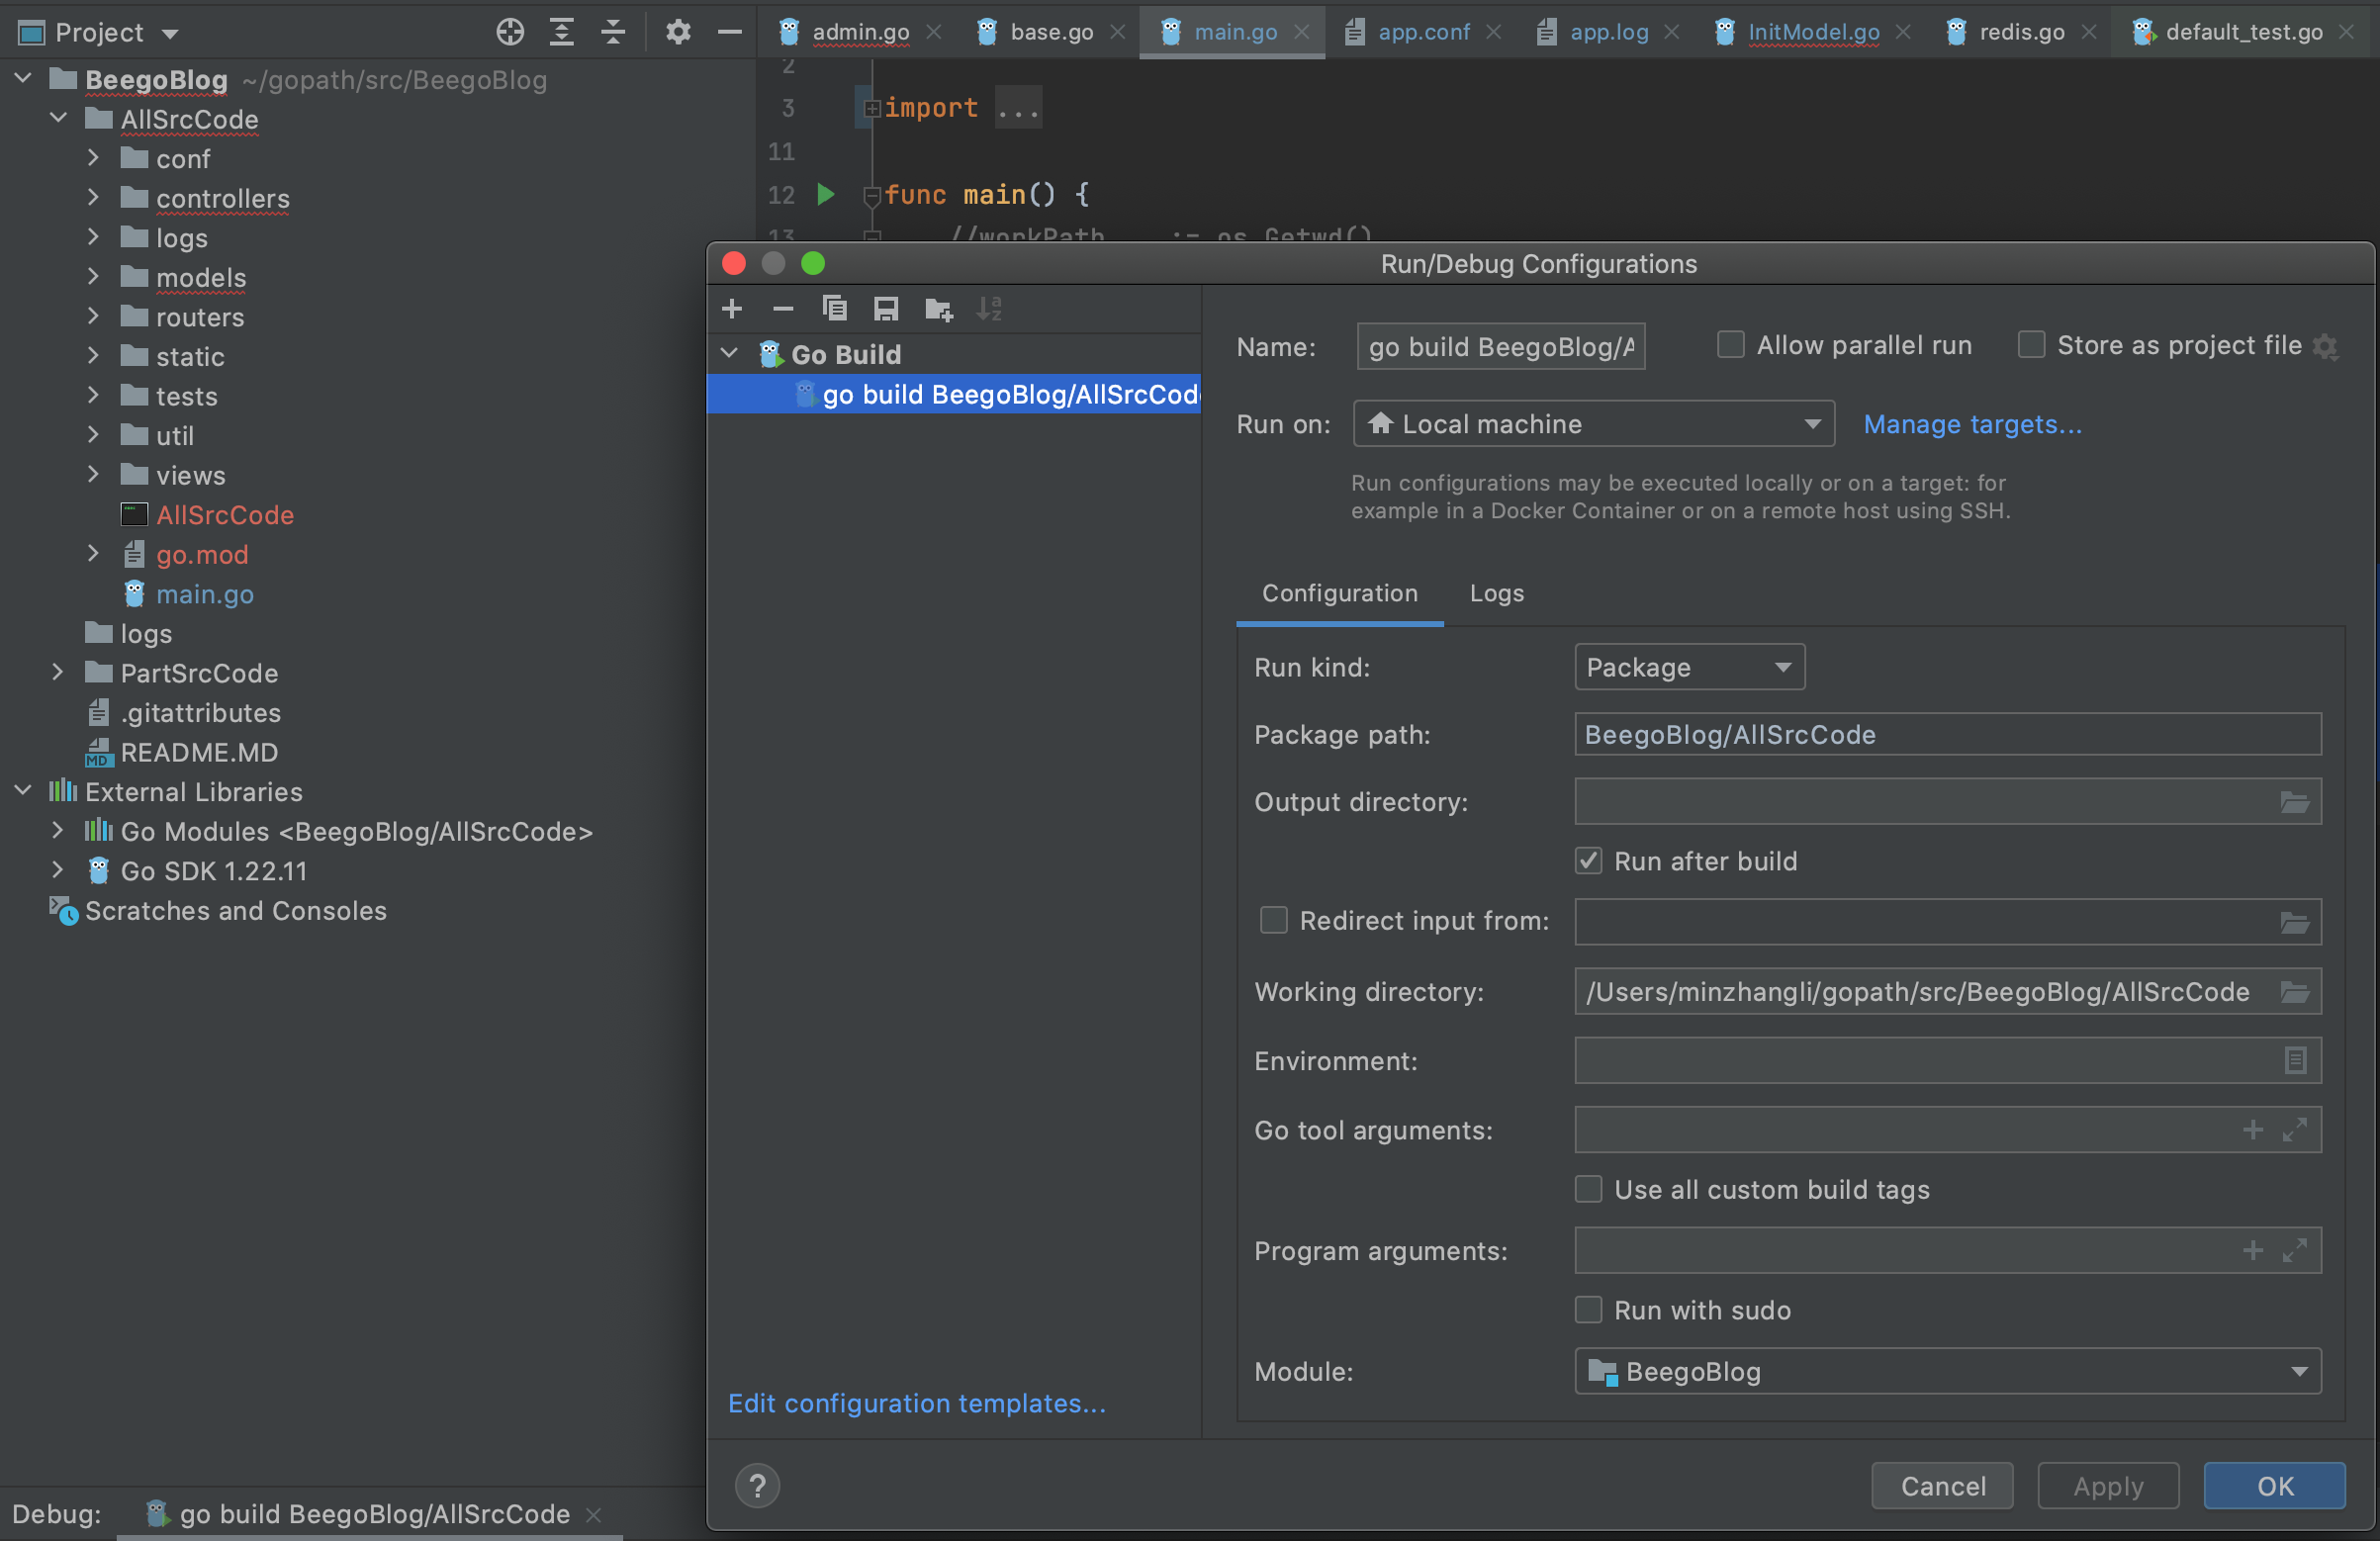Enable Run with sudo

(x=1588, y=1310)
